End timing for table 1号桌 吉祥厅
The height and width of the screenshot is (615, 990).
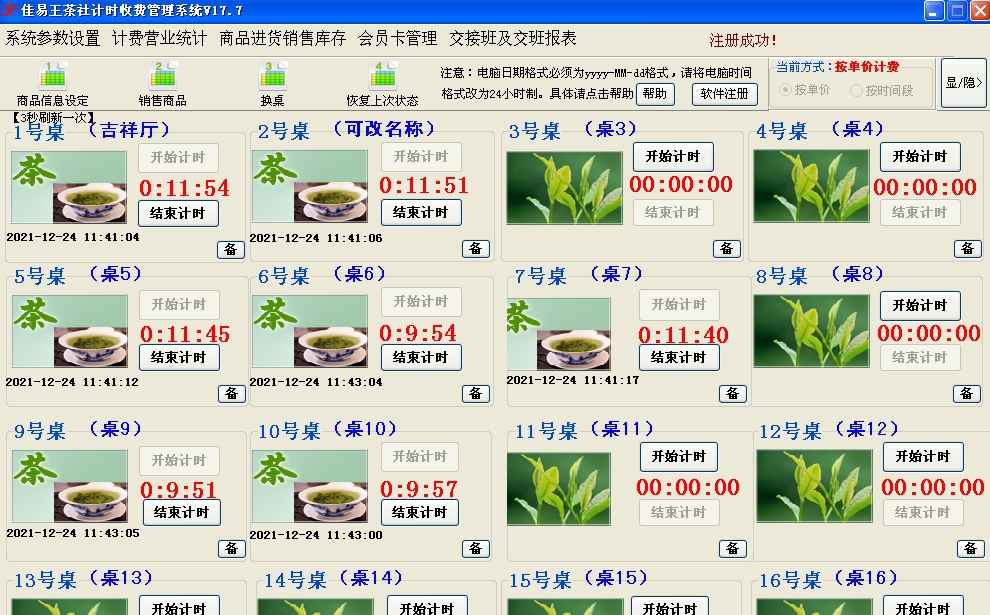click(177, 212)
